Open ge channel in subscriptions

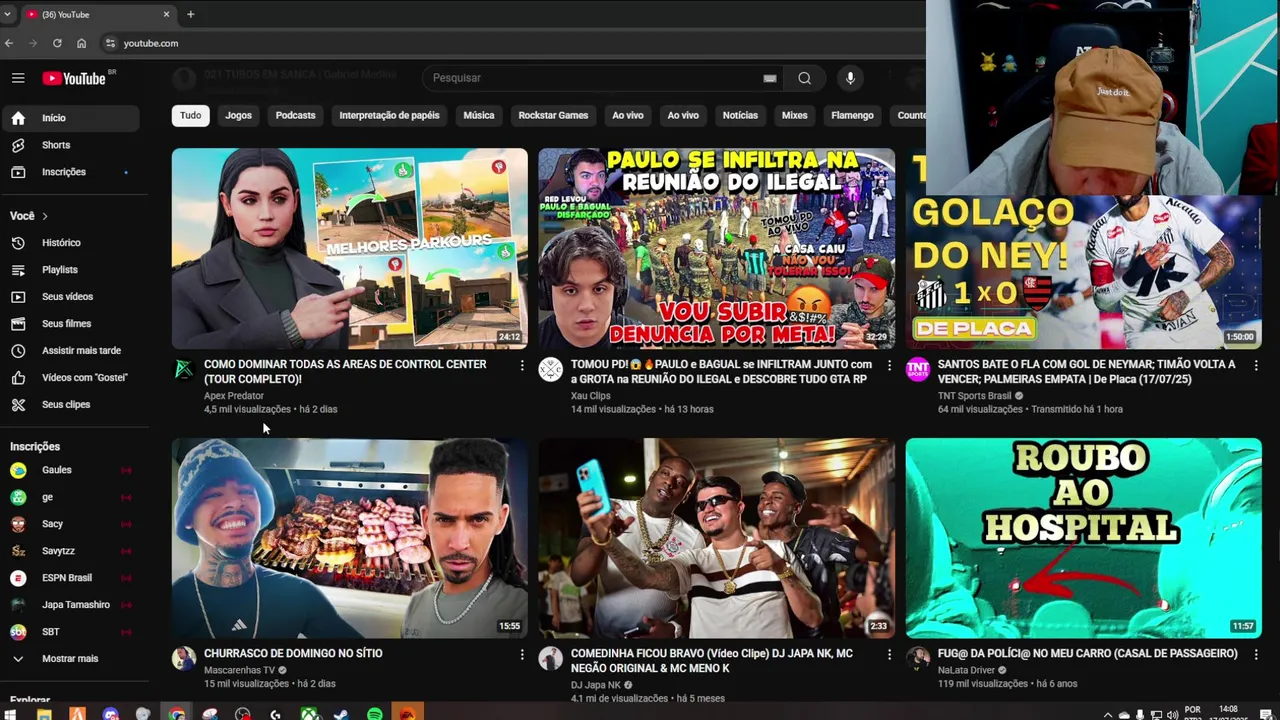[70, 497]
